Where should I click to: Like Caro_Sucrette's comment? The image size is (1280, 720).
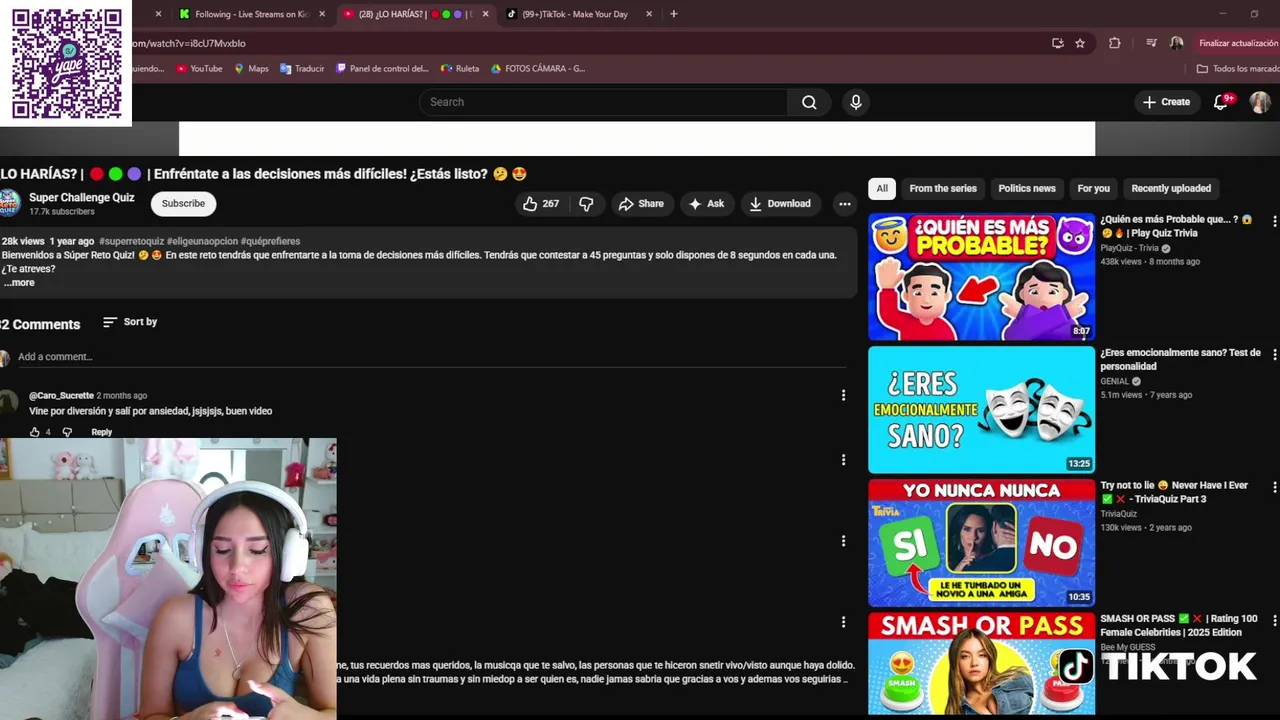click(35, 432)
